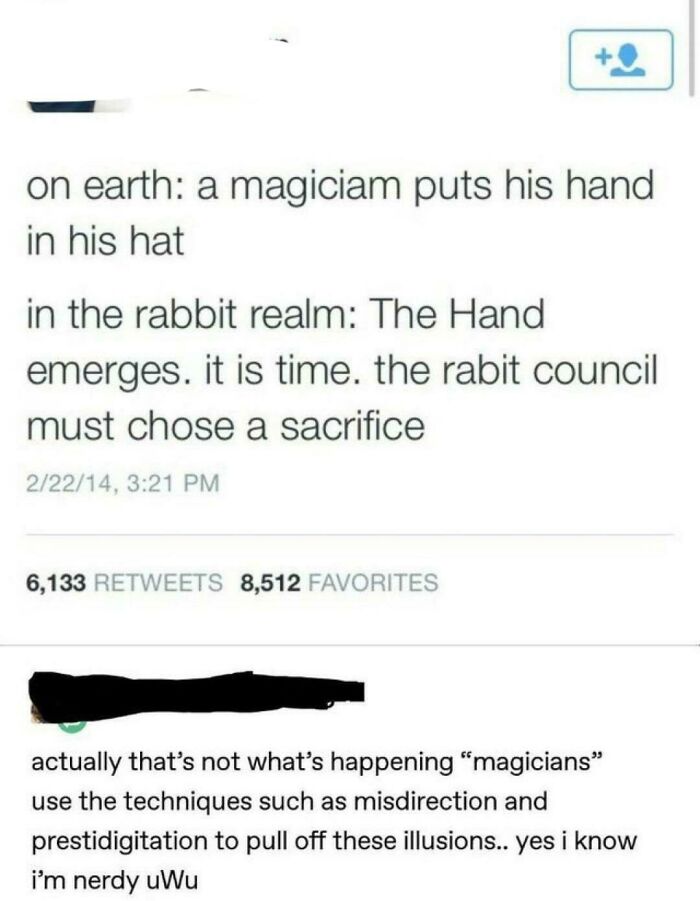Open the 8,512 FAVORITES list
Image resolution: width=700 pixels, height=901 pixels.
pos(340,582)
